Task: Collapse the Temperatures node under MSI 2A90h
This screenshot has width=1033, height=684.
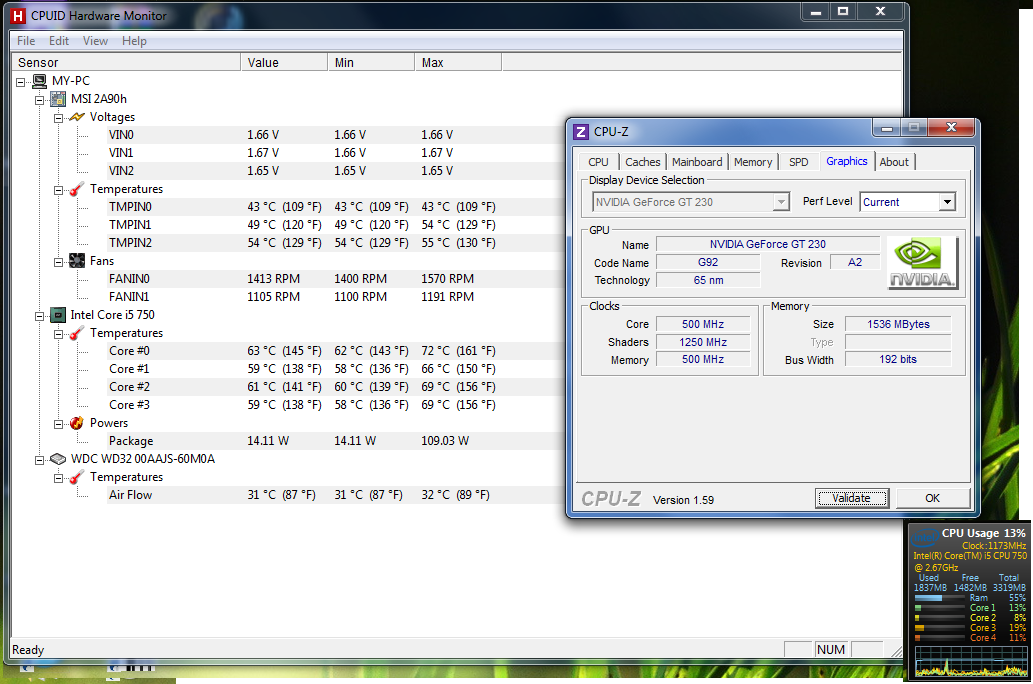Action: click(x=59, y=190)
